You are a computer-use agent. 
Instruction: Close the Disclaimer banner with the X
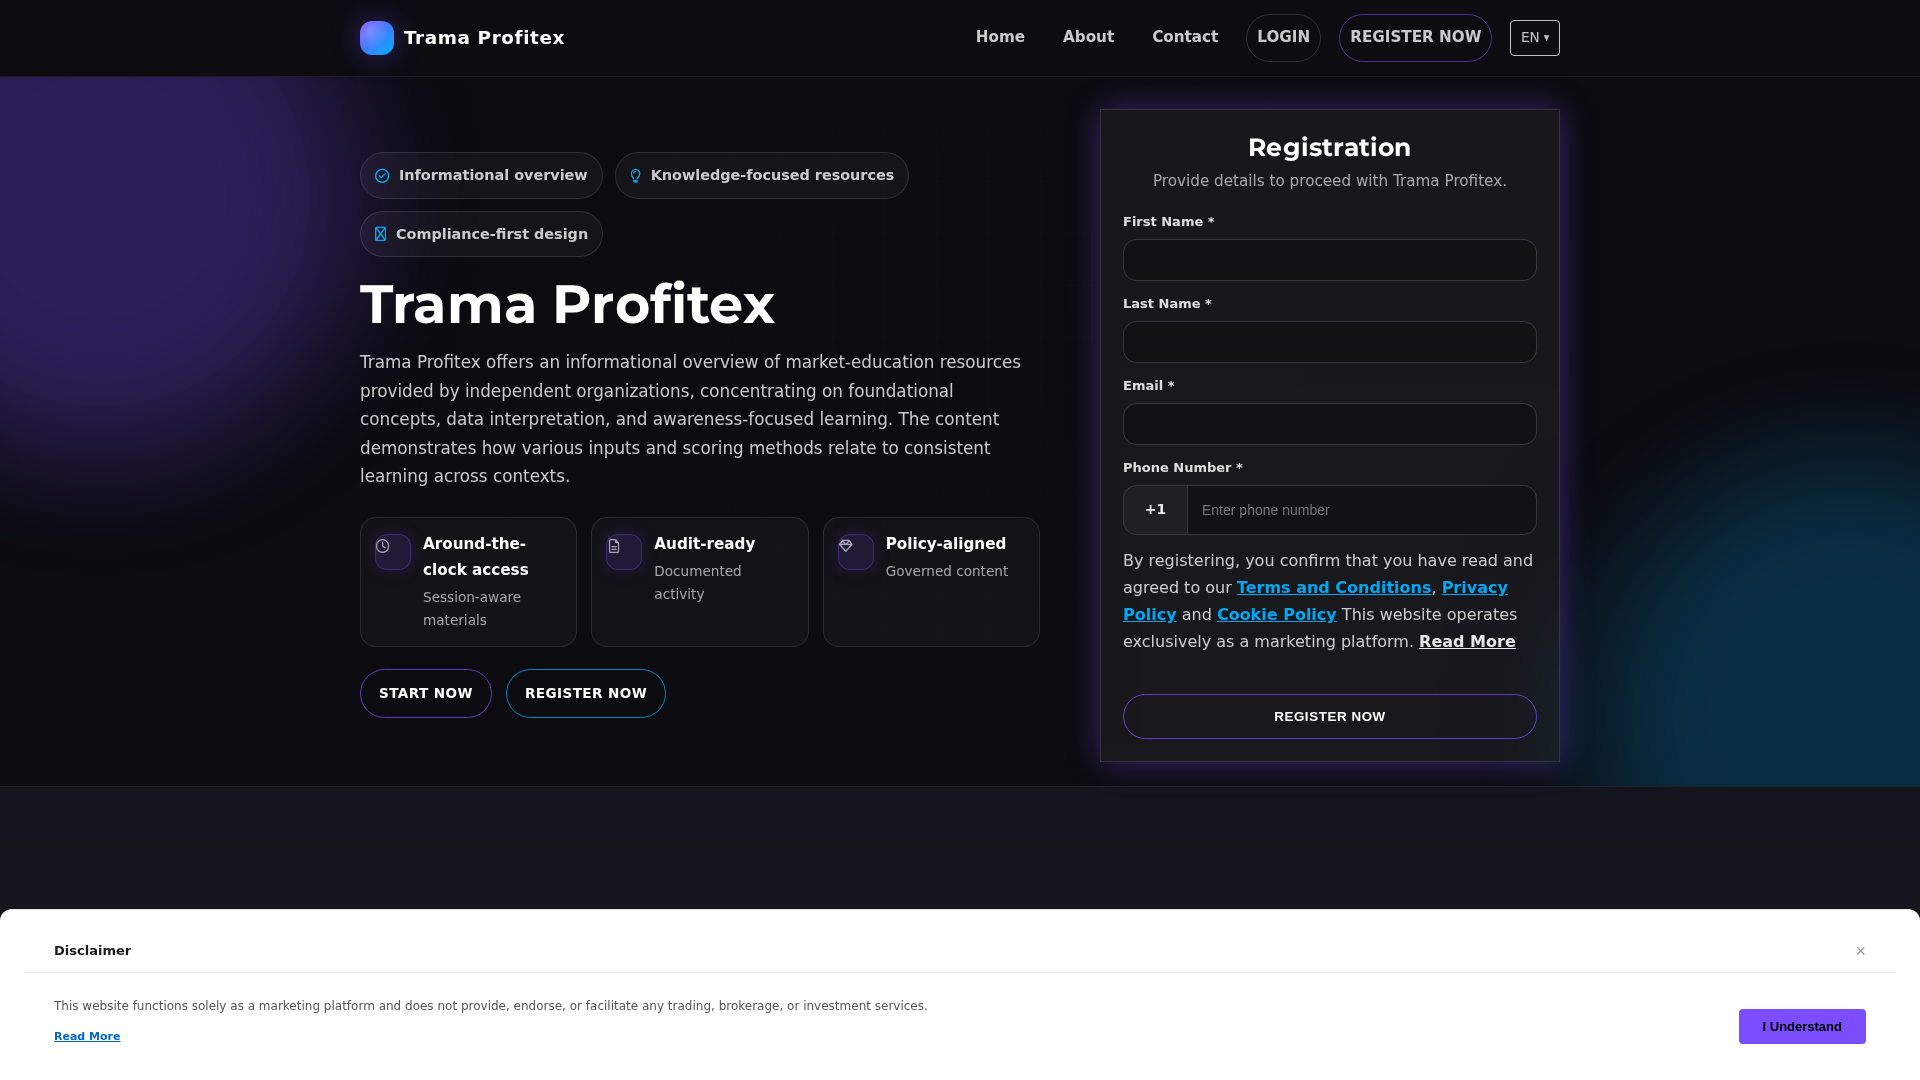1860,951
